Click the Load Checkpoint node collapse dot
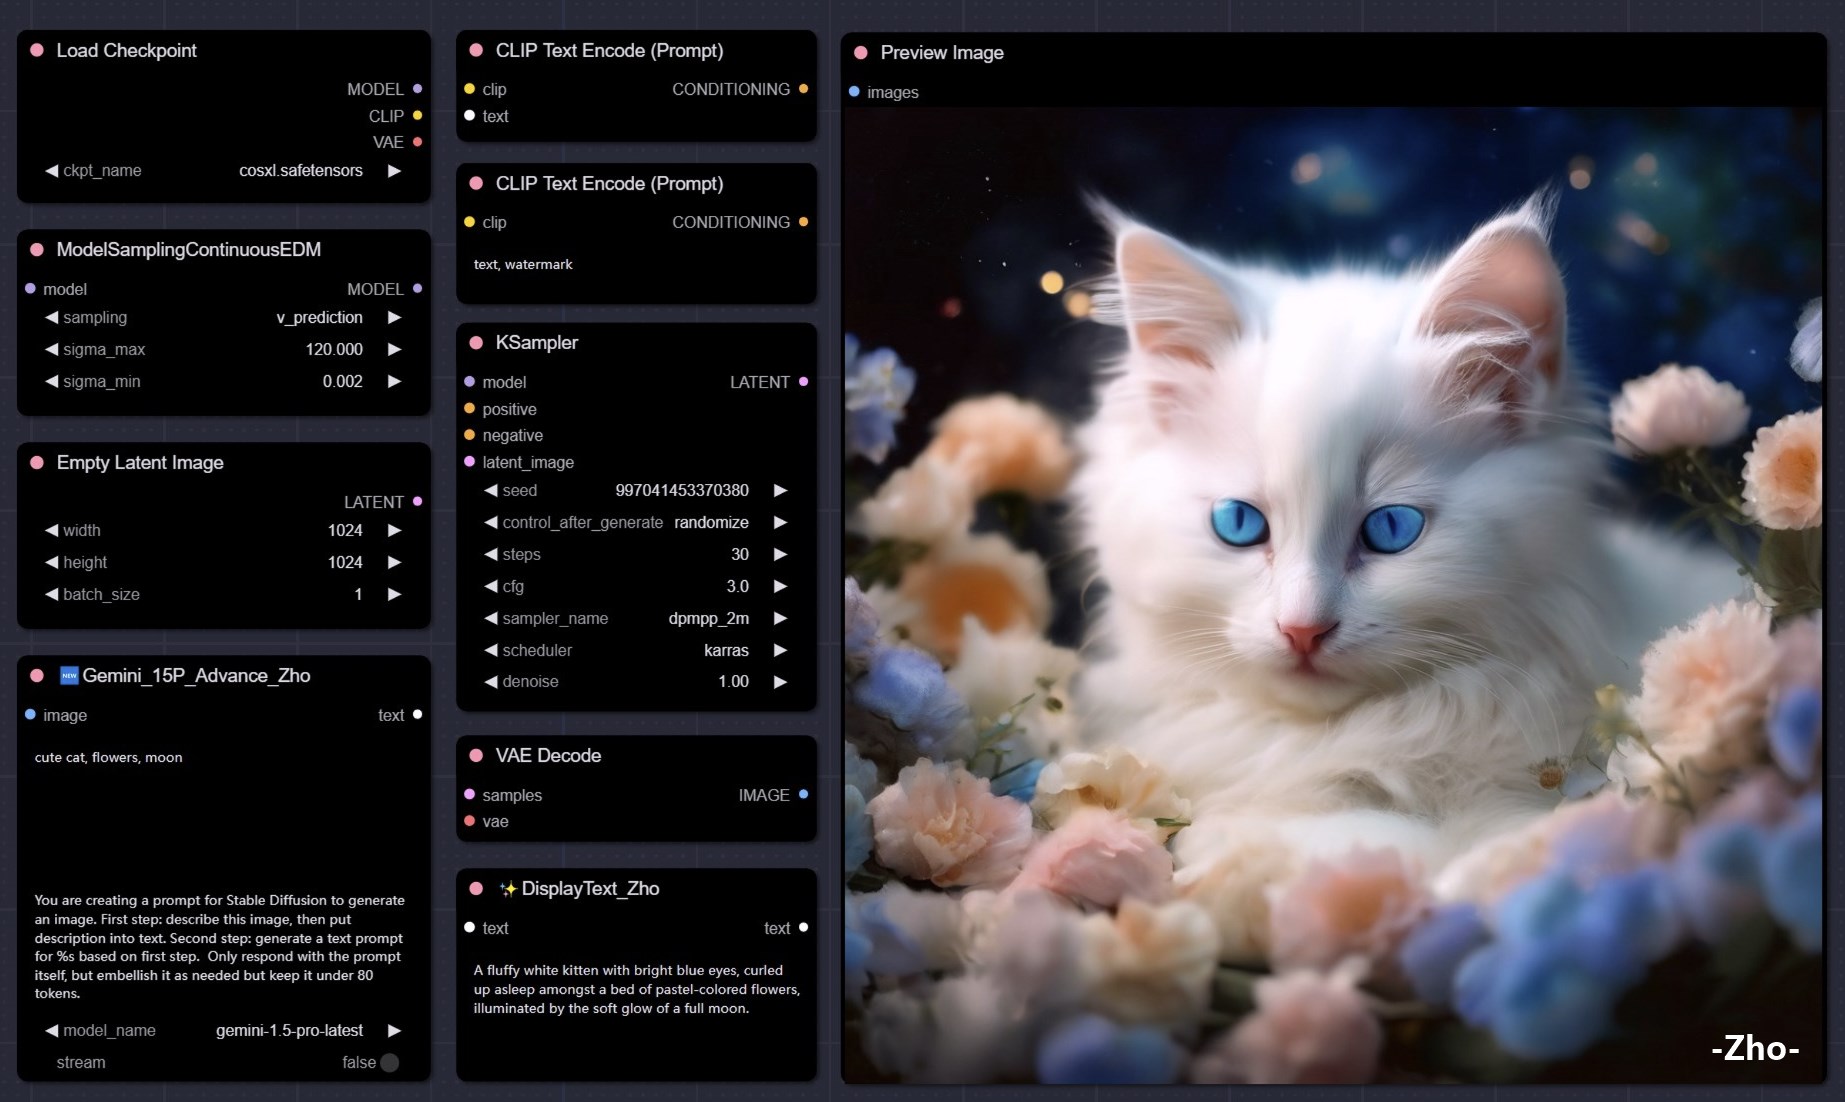Image resolution: width=1845 pixels, height=1102 pixels. pyautogui.click(x=37, y=50)
